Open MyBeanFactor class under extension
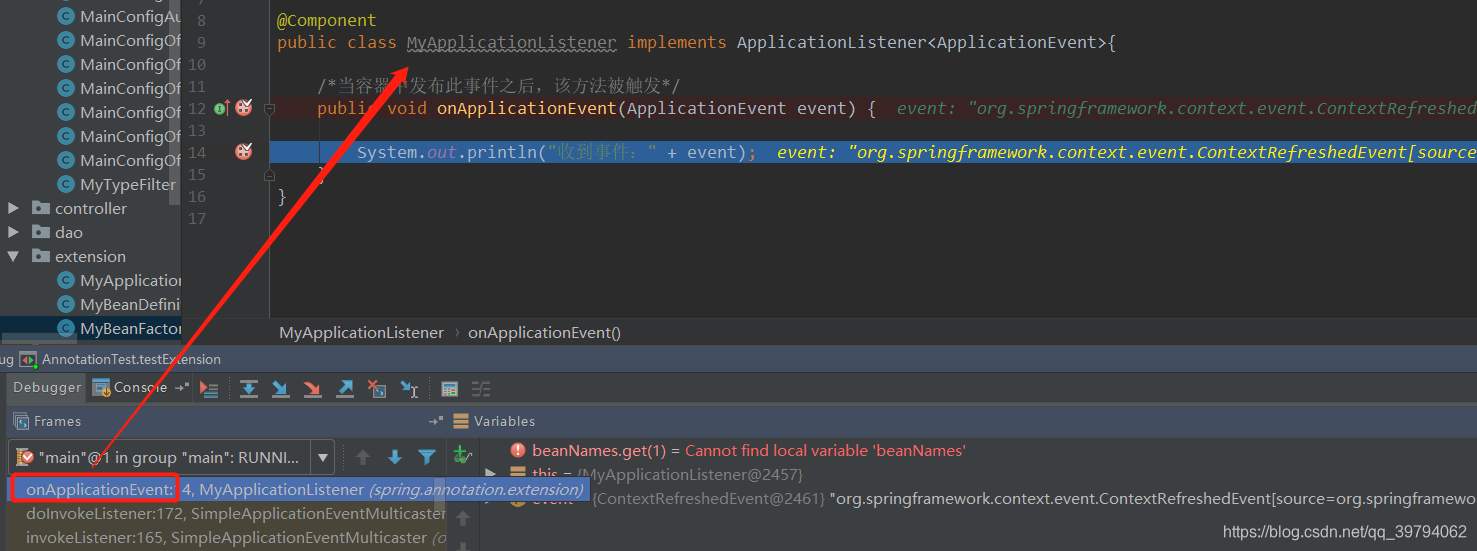The width and height of the screenshot is (1477, 551). point(131,328)
